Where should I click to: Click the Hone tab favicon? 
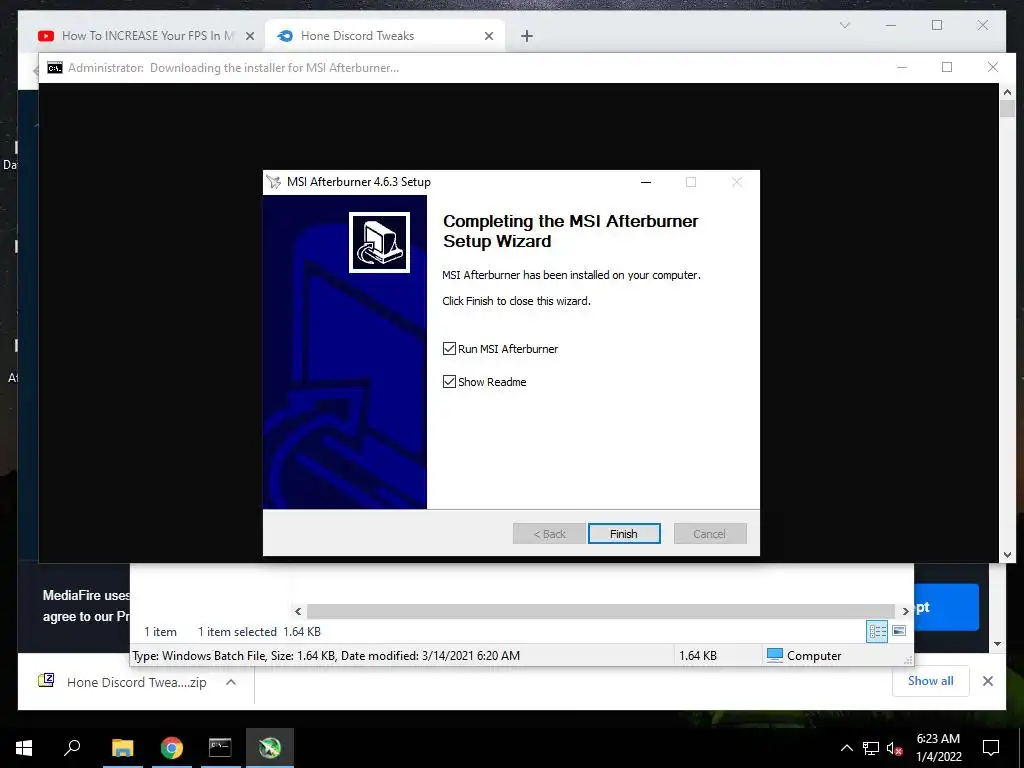[285, 36]
